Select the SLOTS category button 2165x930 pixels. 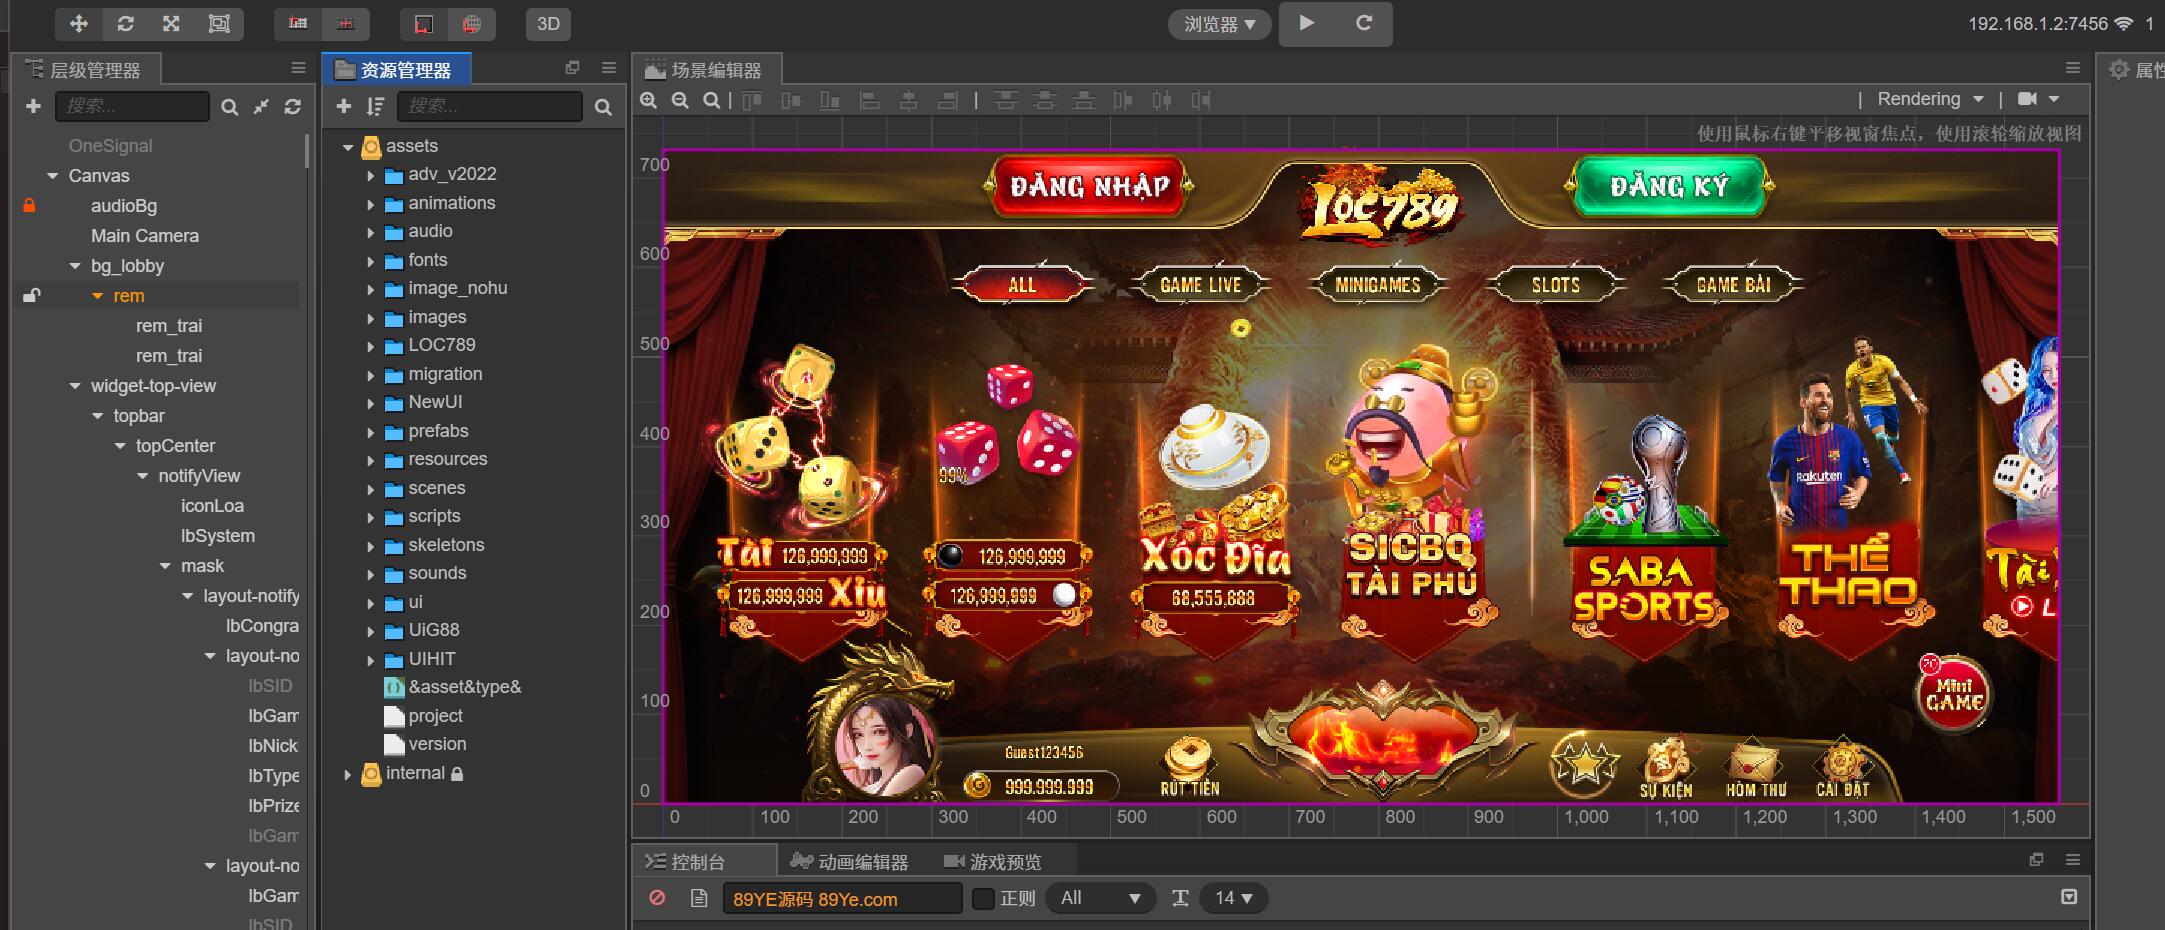click(1556, 285)
